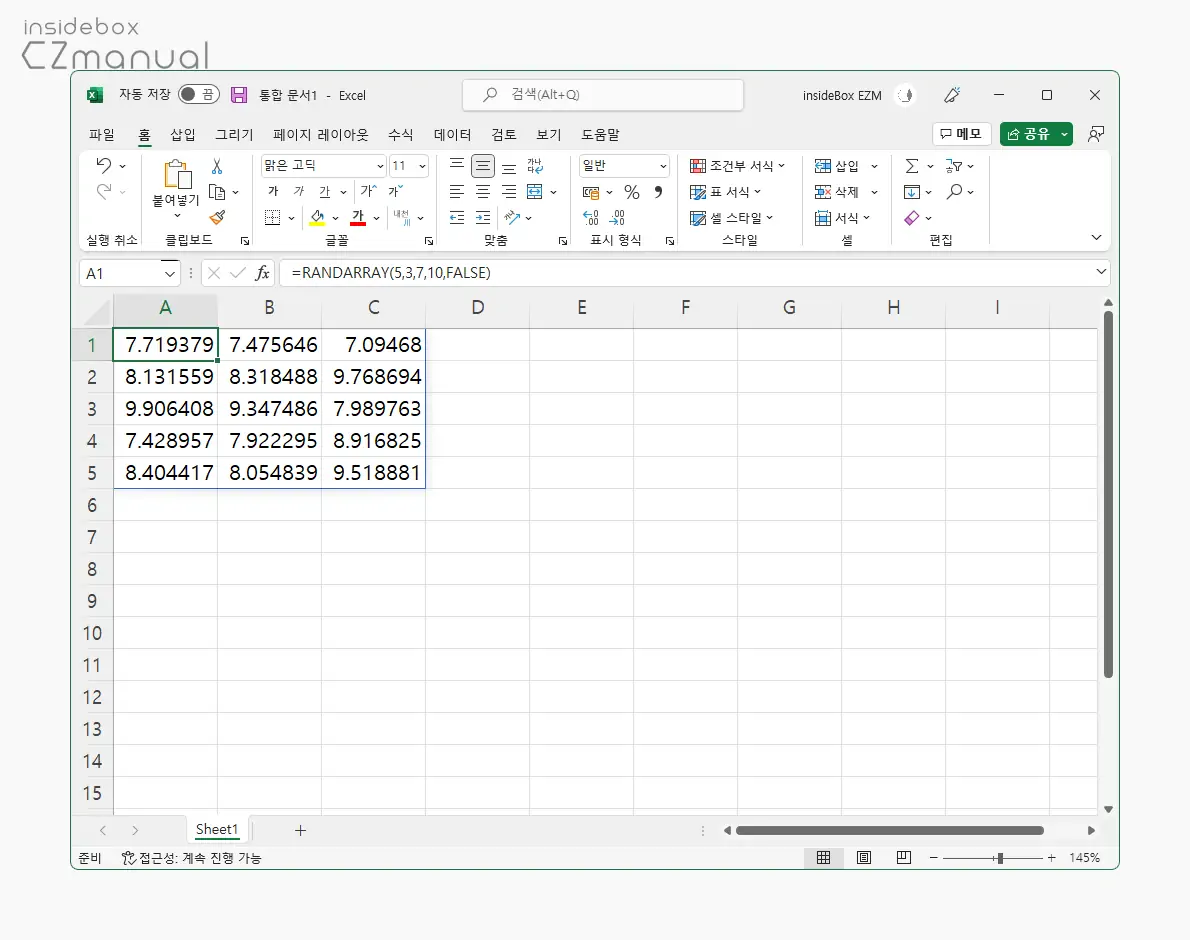The image size is (1190, 940).
Task: Click 삭제 cells button
Action: [837, 192]
